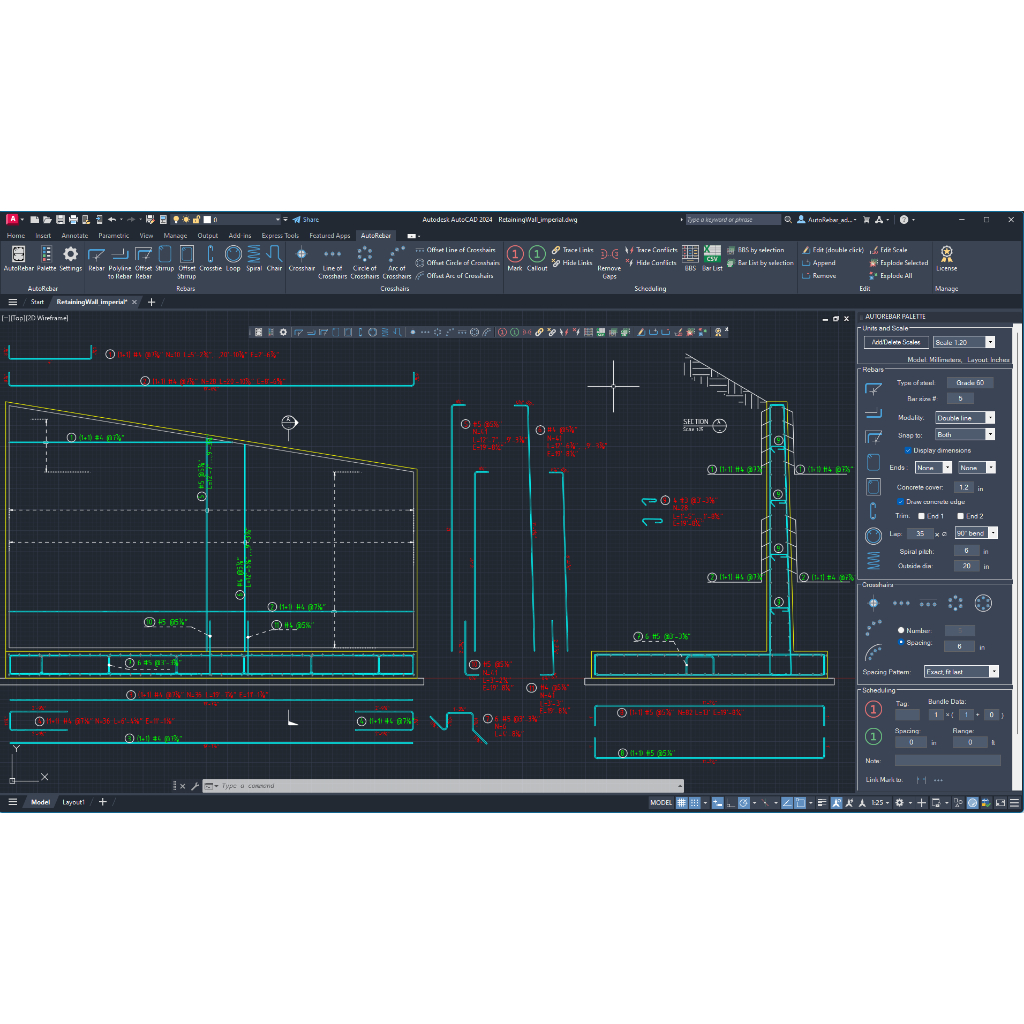Open the Express Tools ribbon tab
Image resolution: width=1024 pixels, height=1024 pixels.
[x=280, y=236]
